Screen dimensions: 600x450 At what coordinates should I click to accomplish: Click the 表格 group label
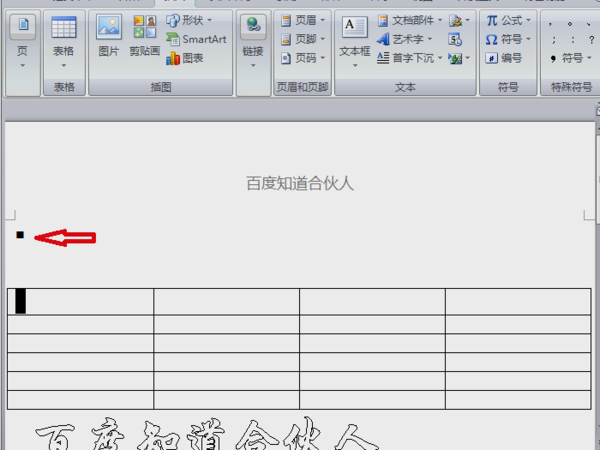(x=64, y=87)
